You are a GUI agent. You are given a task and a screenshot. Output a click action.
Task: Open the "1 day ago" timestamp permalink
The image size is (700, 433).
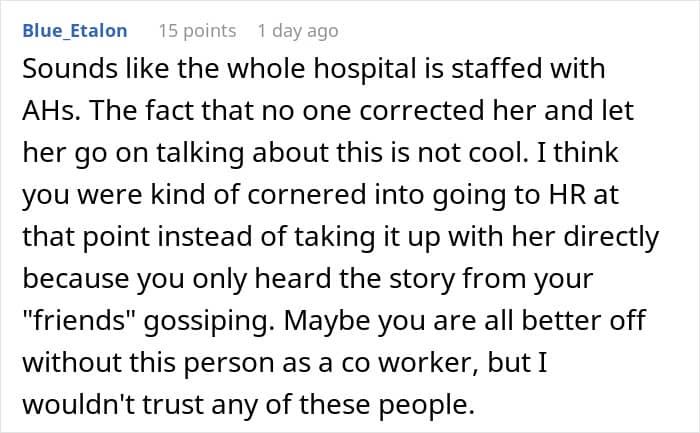298,31
